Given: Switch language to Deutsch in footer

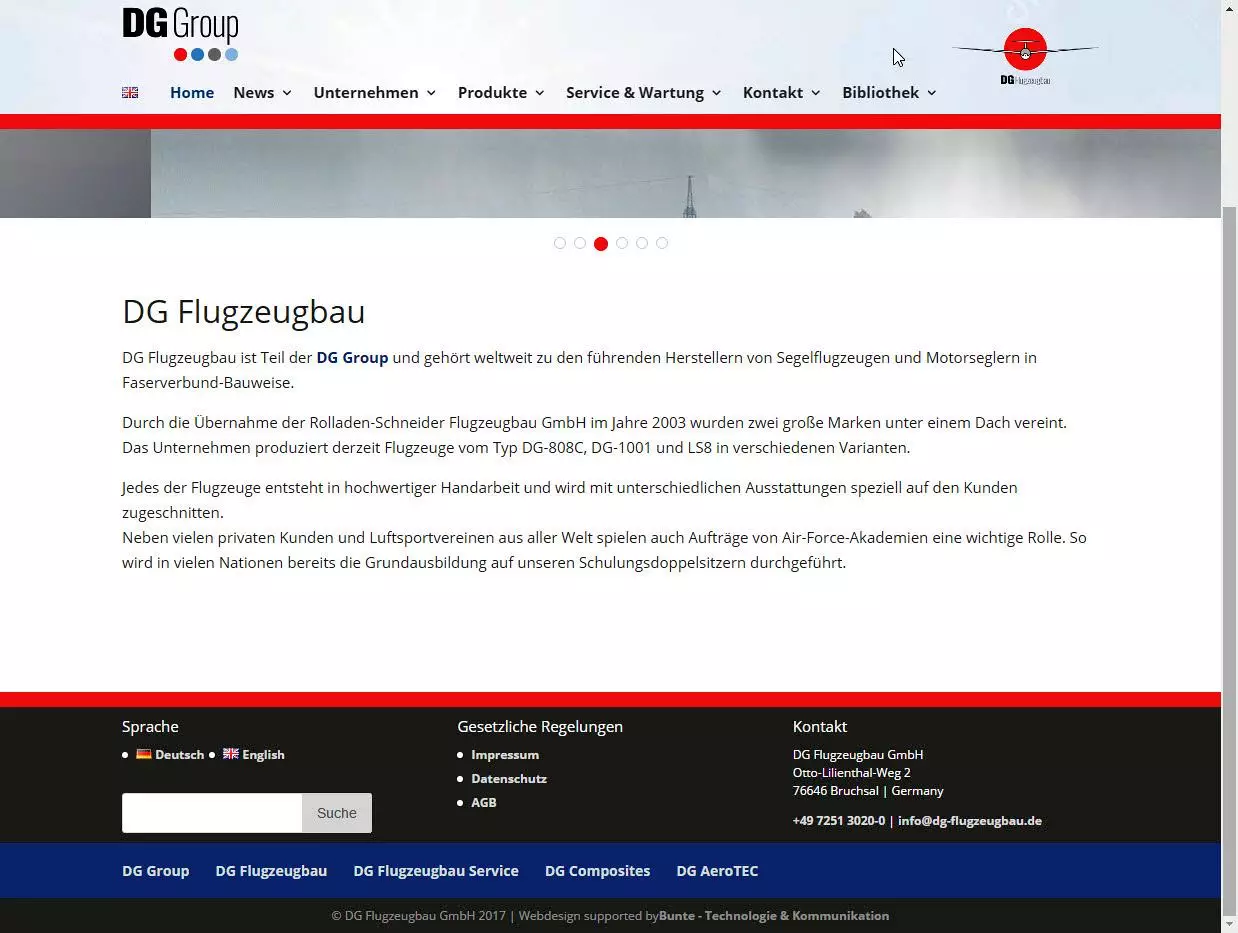Looking at the screenshot, I should (179, 754).
